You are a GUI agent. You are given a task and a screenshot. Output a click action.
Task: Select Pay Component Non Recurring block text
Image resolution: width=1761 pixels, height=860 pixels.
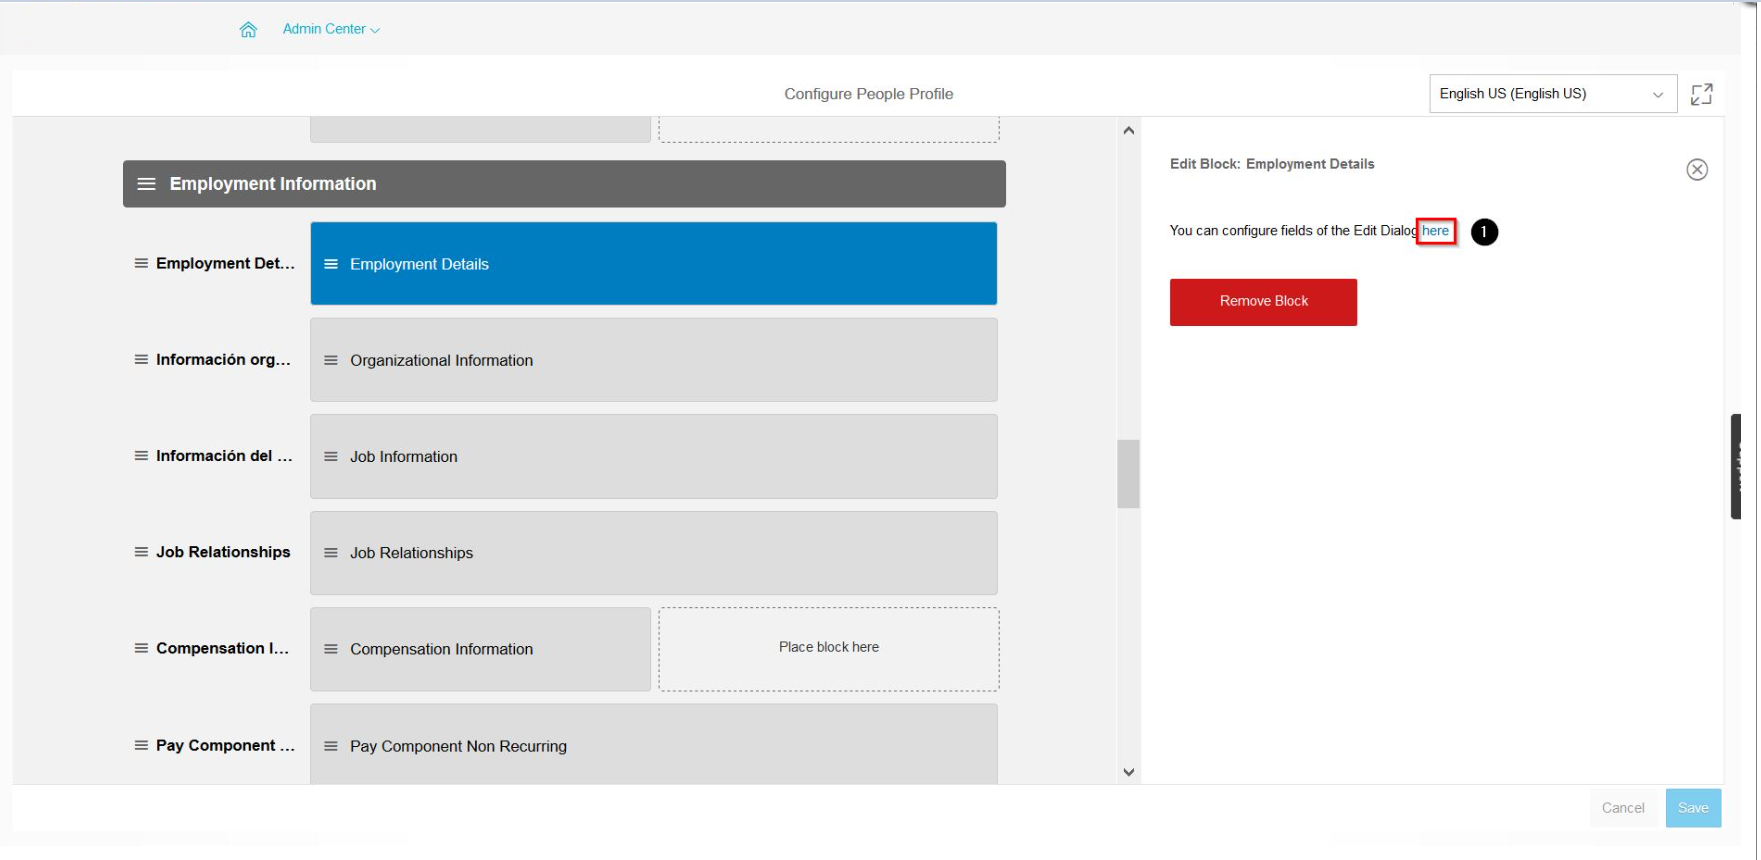click(x=458, y=746)
